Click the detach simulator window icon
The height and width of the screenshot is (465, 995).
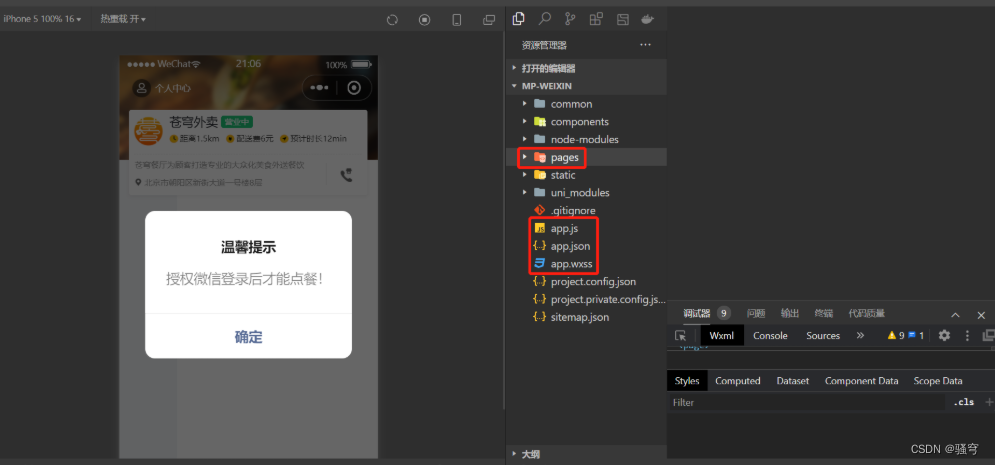click(489, 20)
